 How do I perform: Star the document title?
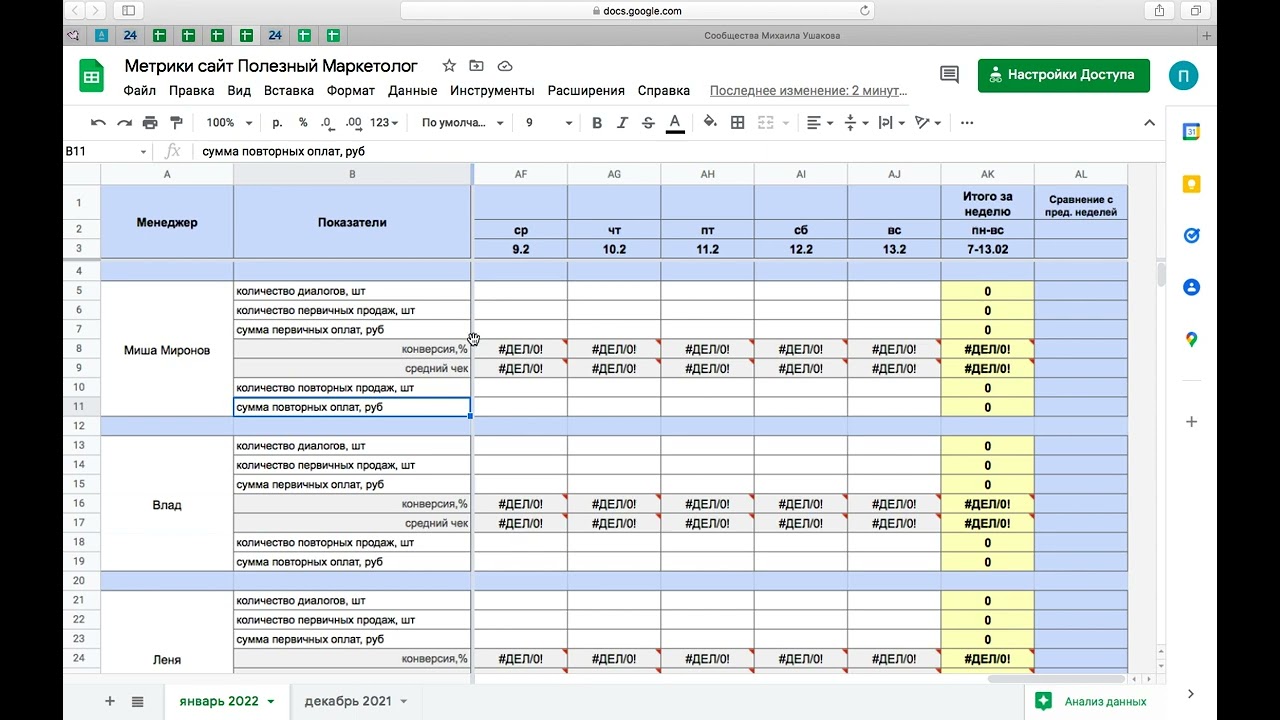pos(449,66)
